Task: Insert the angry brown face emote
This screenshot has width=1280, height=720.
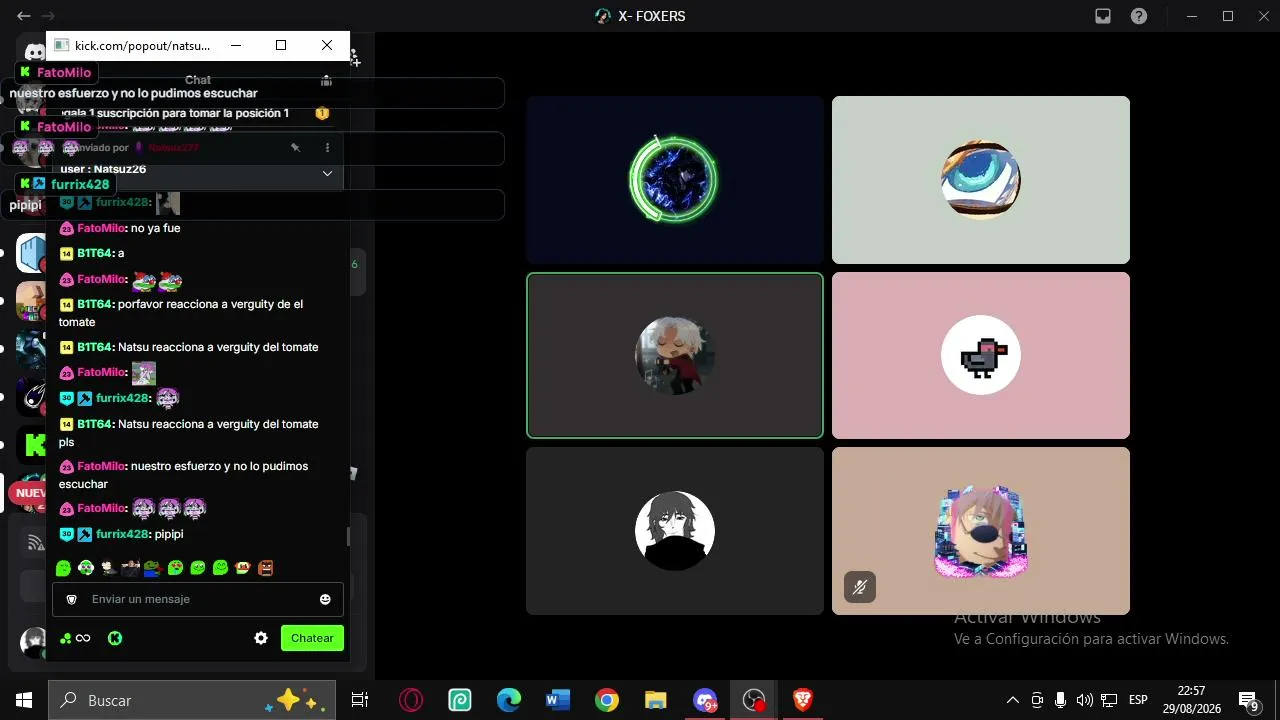Action: (x=265, y=568)
